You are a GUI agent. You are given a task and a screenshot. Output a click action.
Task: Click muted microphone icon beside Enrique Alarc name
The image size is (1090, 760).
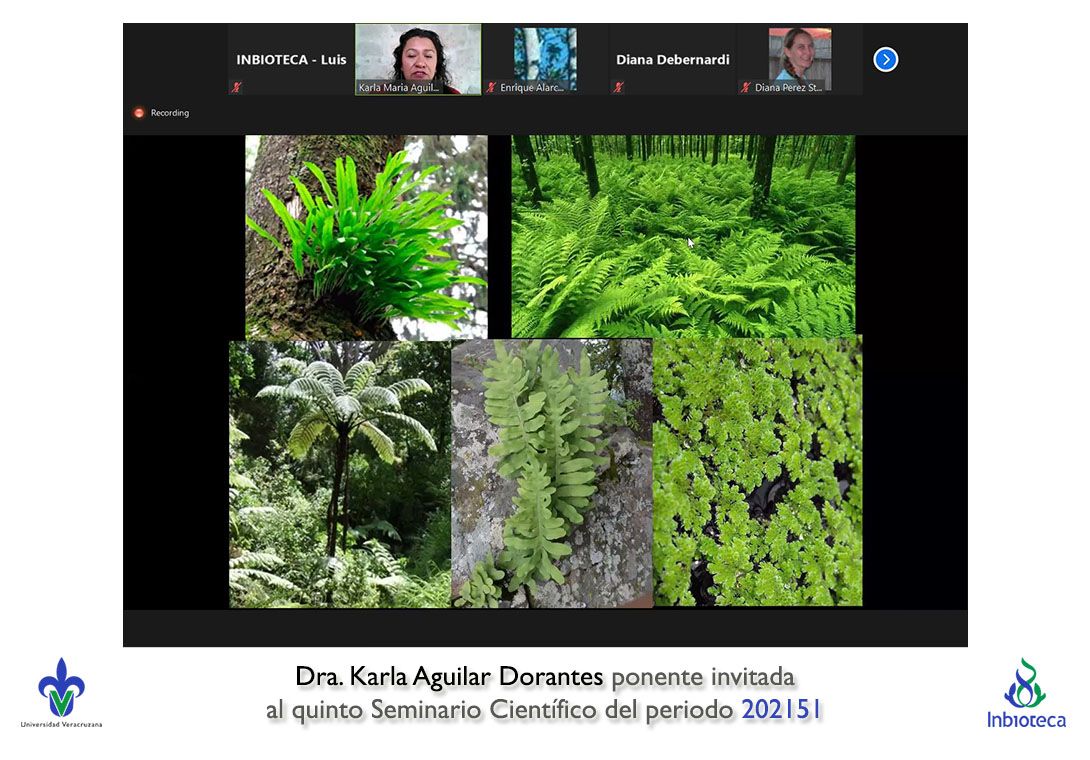click(491, 88)
